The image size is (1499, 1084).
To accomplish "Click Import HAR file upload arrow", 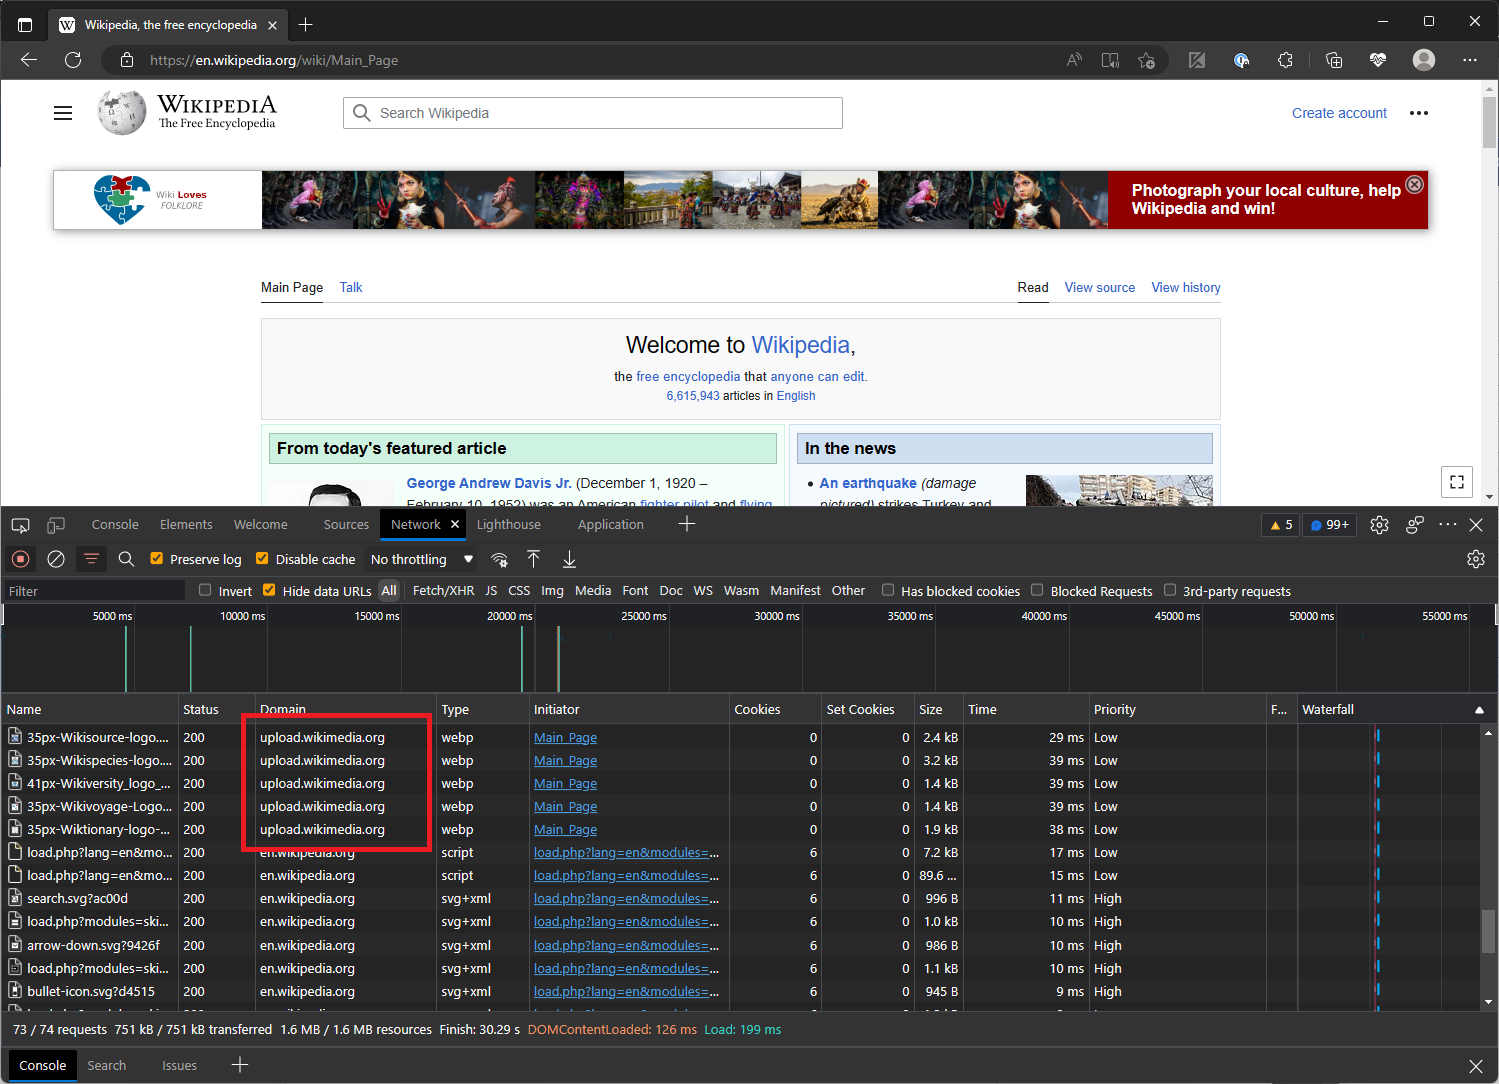I will click(534, 559).
